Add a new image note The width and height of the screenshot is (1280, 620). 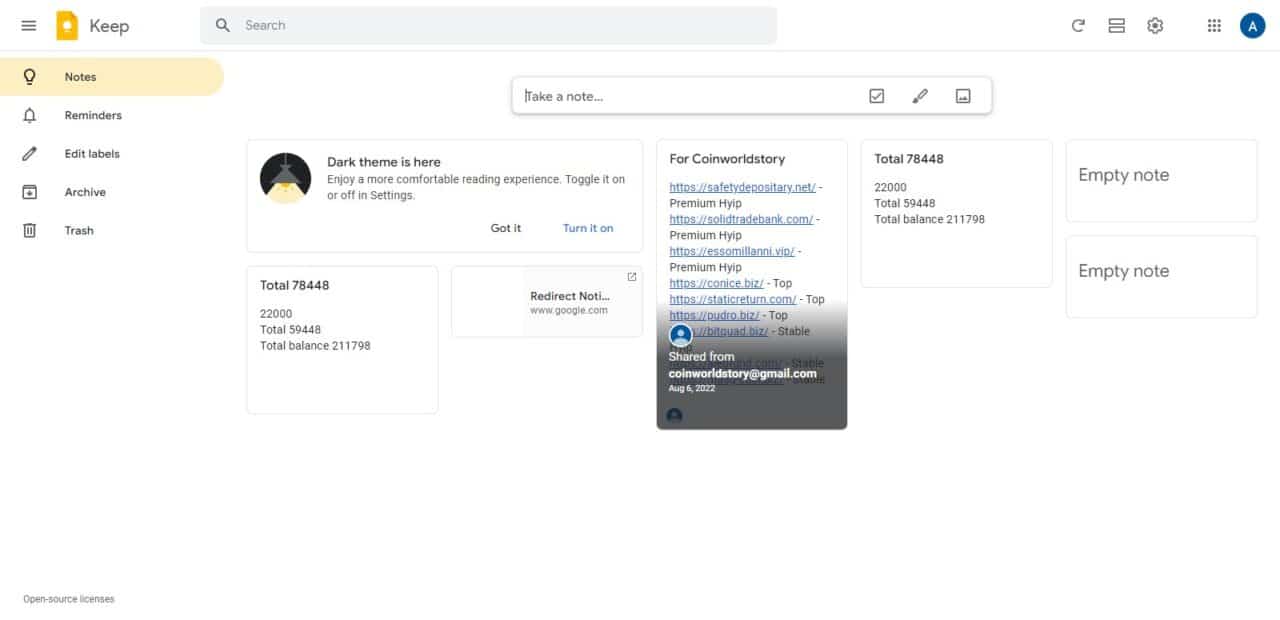coord(963,96)
